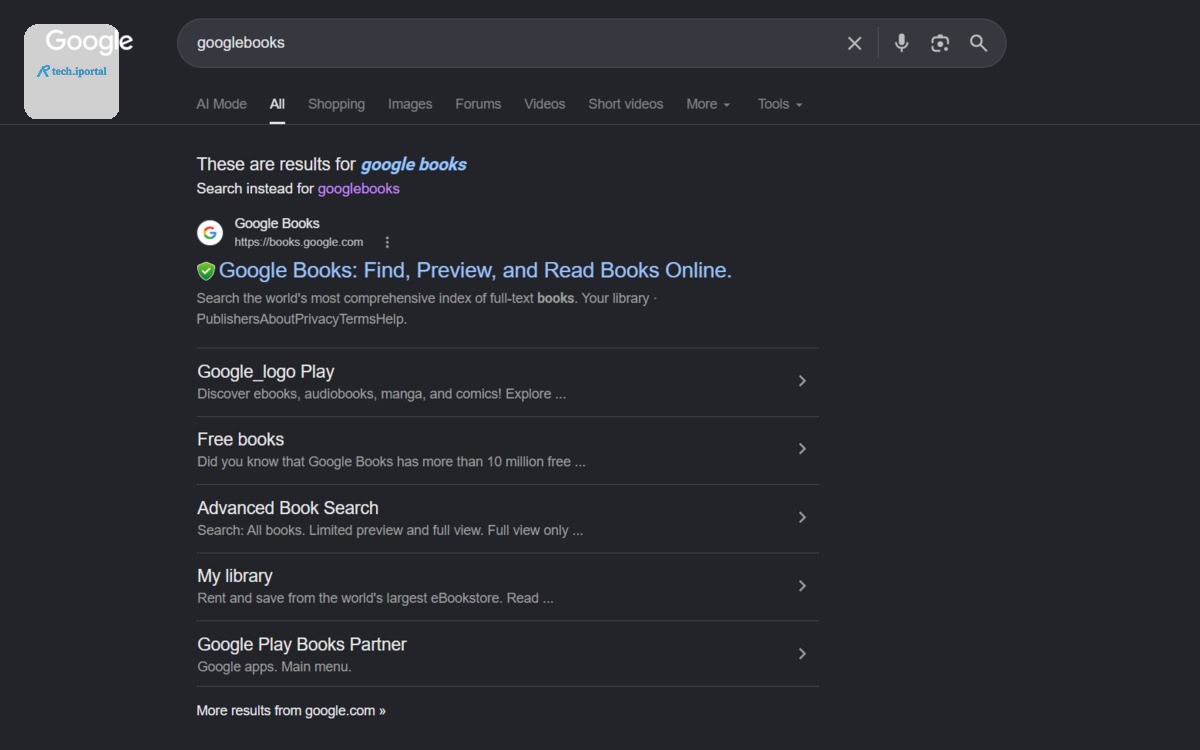
Task: Switch to AI Mode tab
Action: pos(221,104)
